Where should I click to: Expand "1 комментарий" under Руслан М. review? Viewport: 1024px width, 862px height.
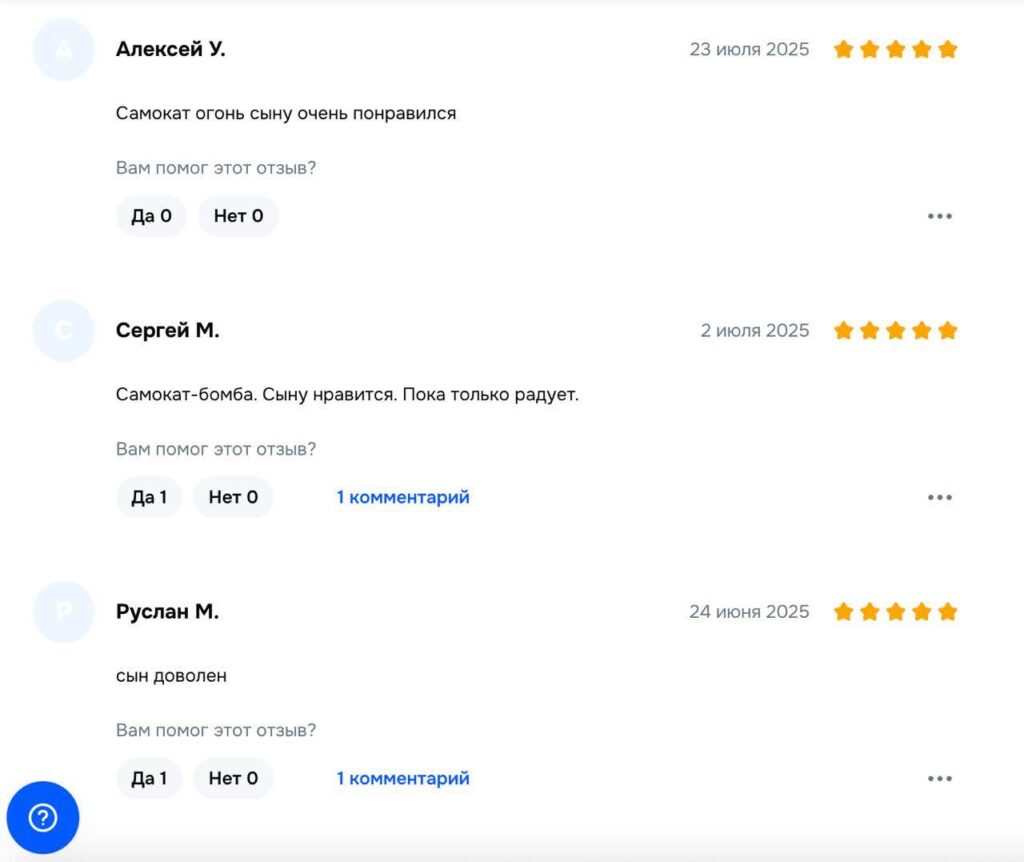403,778
